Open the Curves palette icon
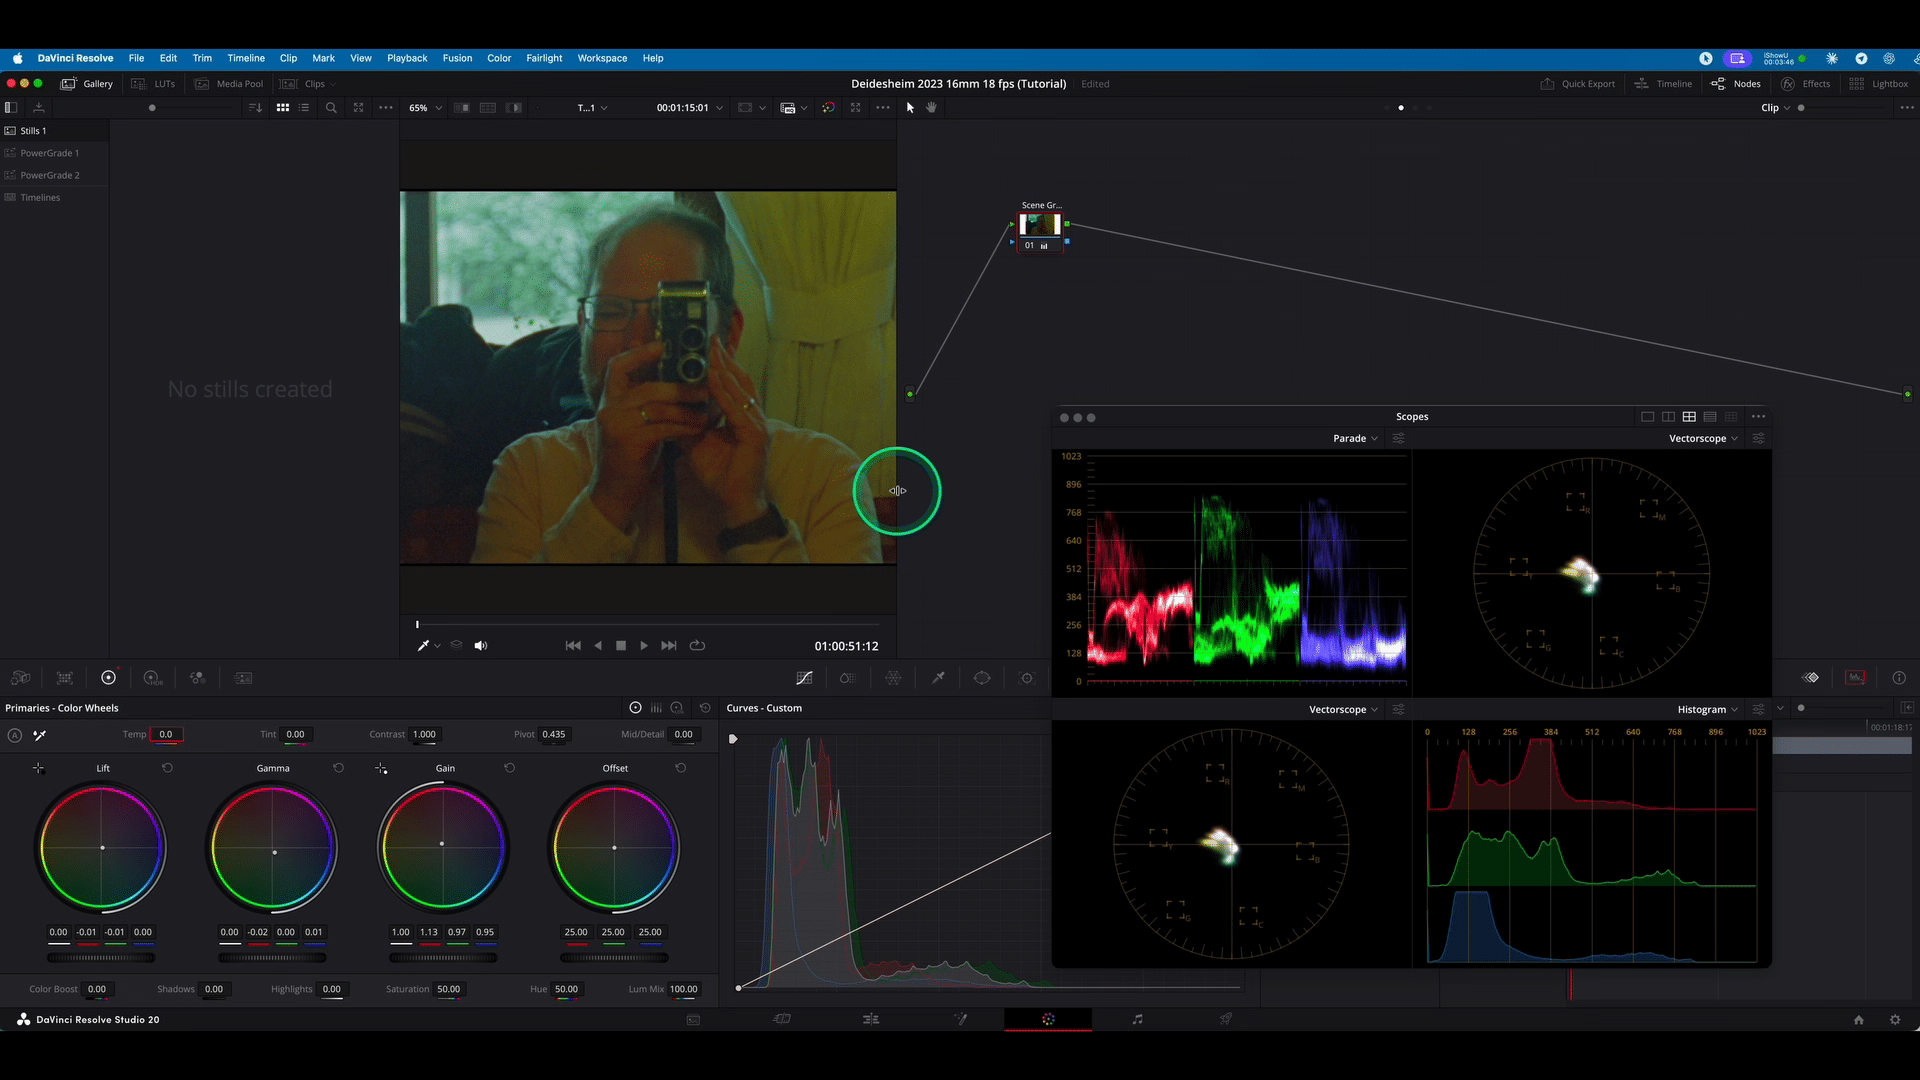 [804, 678]
